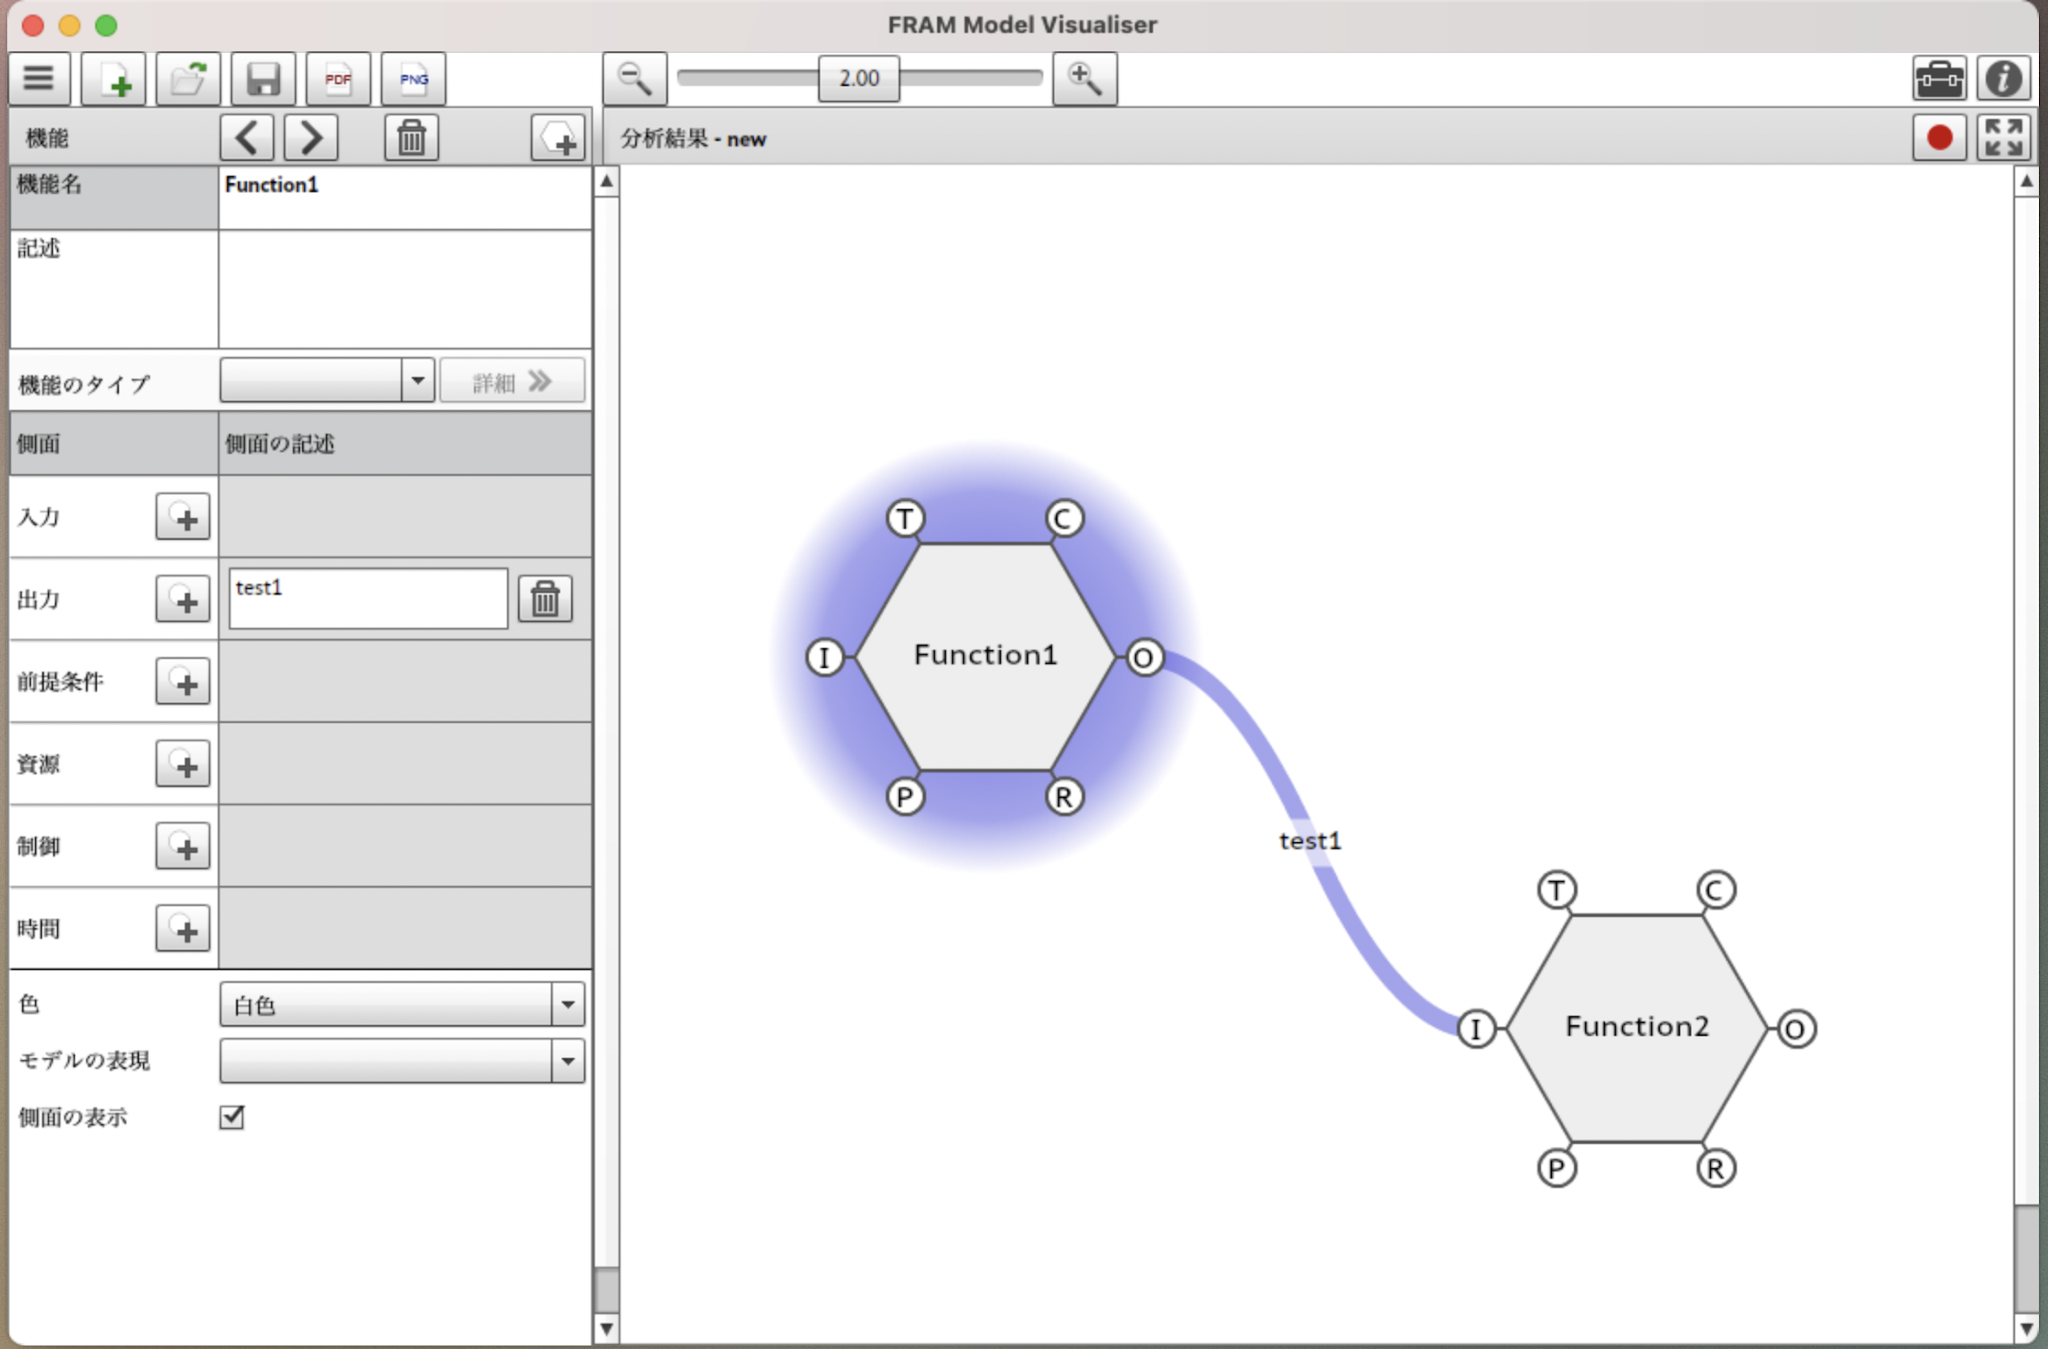
Task: Create a new FRAM model
Action: 113,79
